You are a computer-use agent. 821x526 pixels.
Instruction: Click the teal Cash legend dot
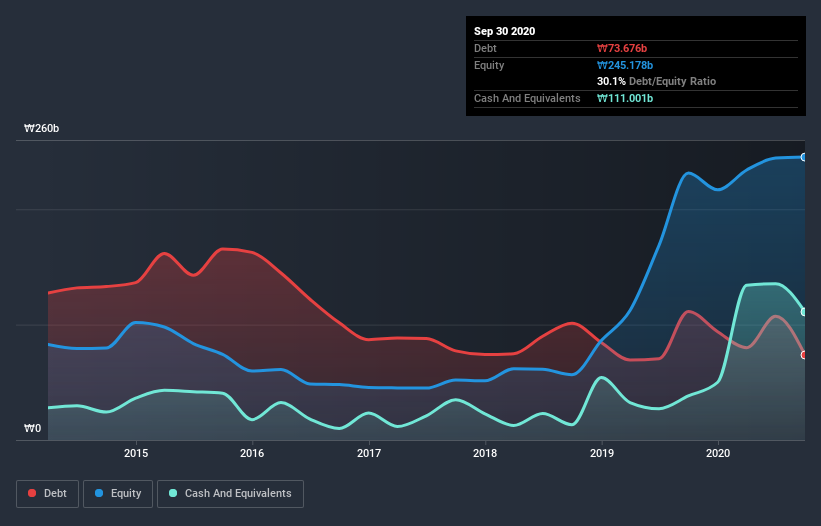pyautogui.click(x=173, y=493)
